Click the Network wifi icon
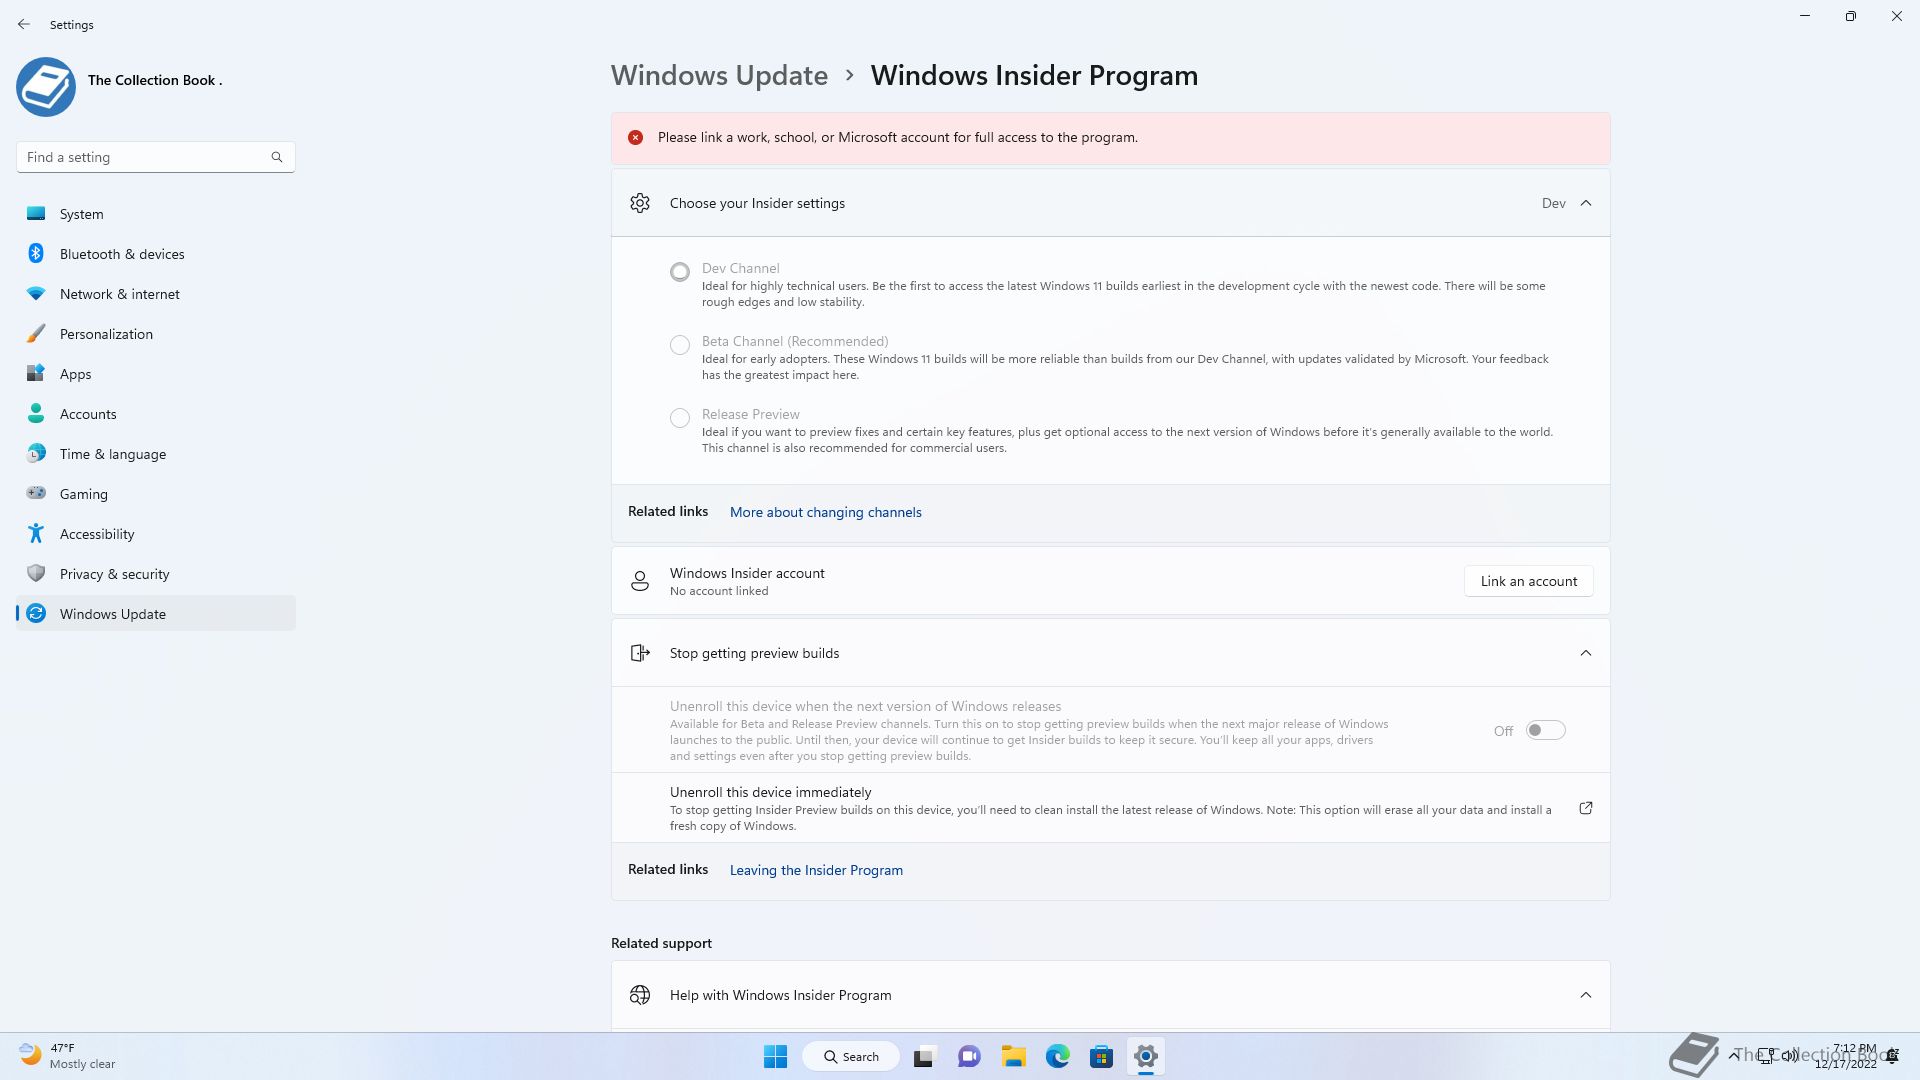The width and height of the screenshot is (1920, 1080). 36,293
